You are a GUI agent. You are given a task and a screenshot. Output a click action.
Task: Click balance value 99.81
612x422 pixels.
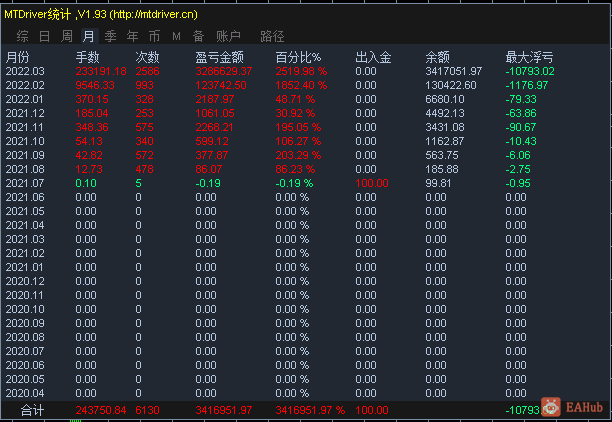point(438,183)
